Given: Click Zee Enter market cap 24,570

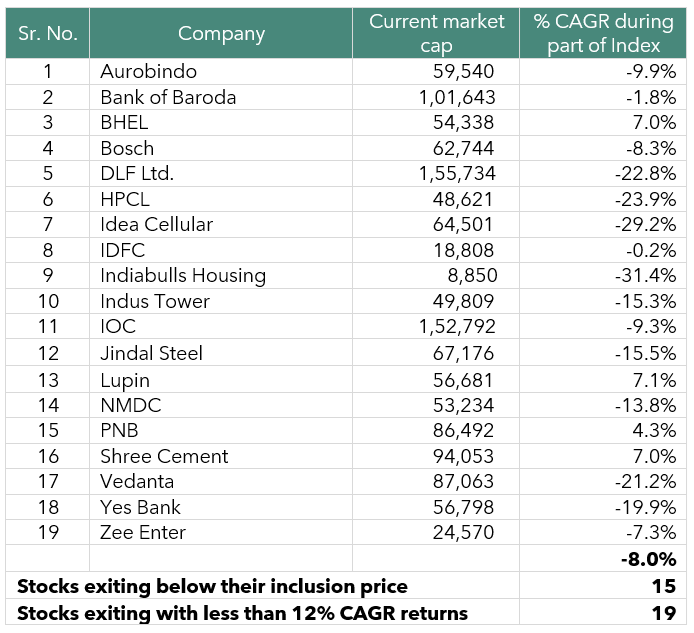Looking at the screenshot, I should 463,533.
